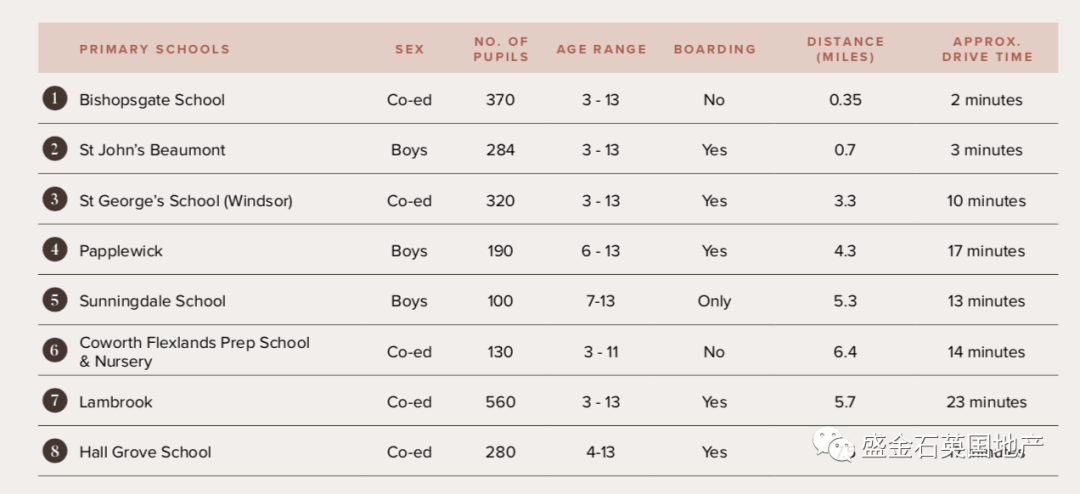The width and height of the screenshot is (1080, 494).
Task: Select the number 8 circle badge
Action: click(54, 452)
